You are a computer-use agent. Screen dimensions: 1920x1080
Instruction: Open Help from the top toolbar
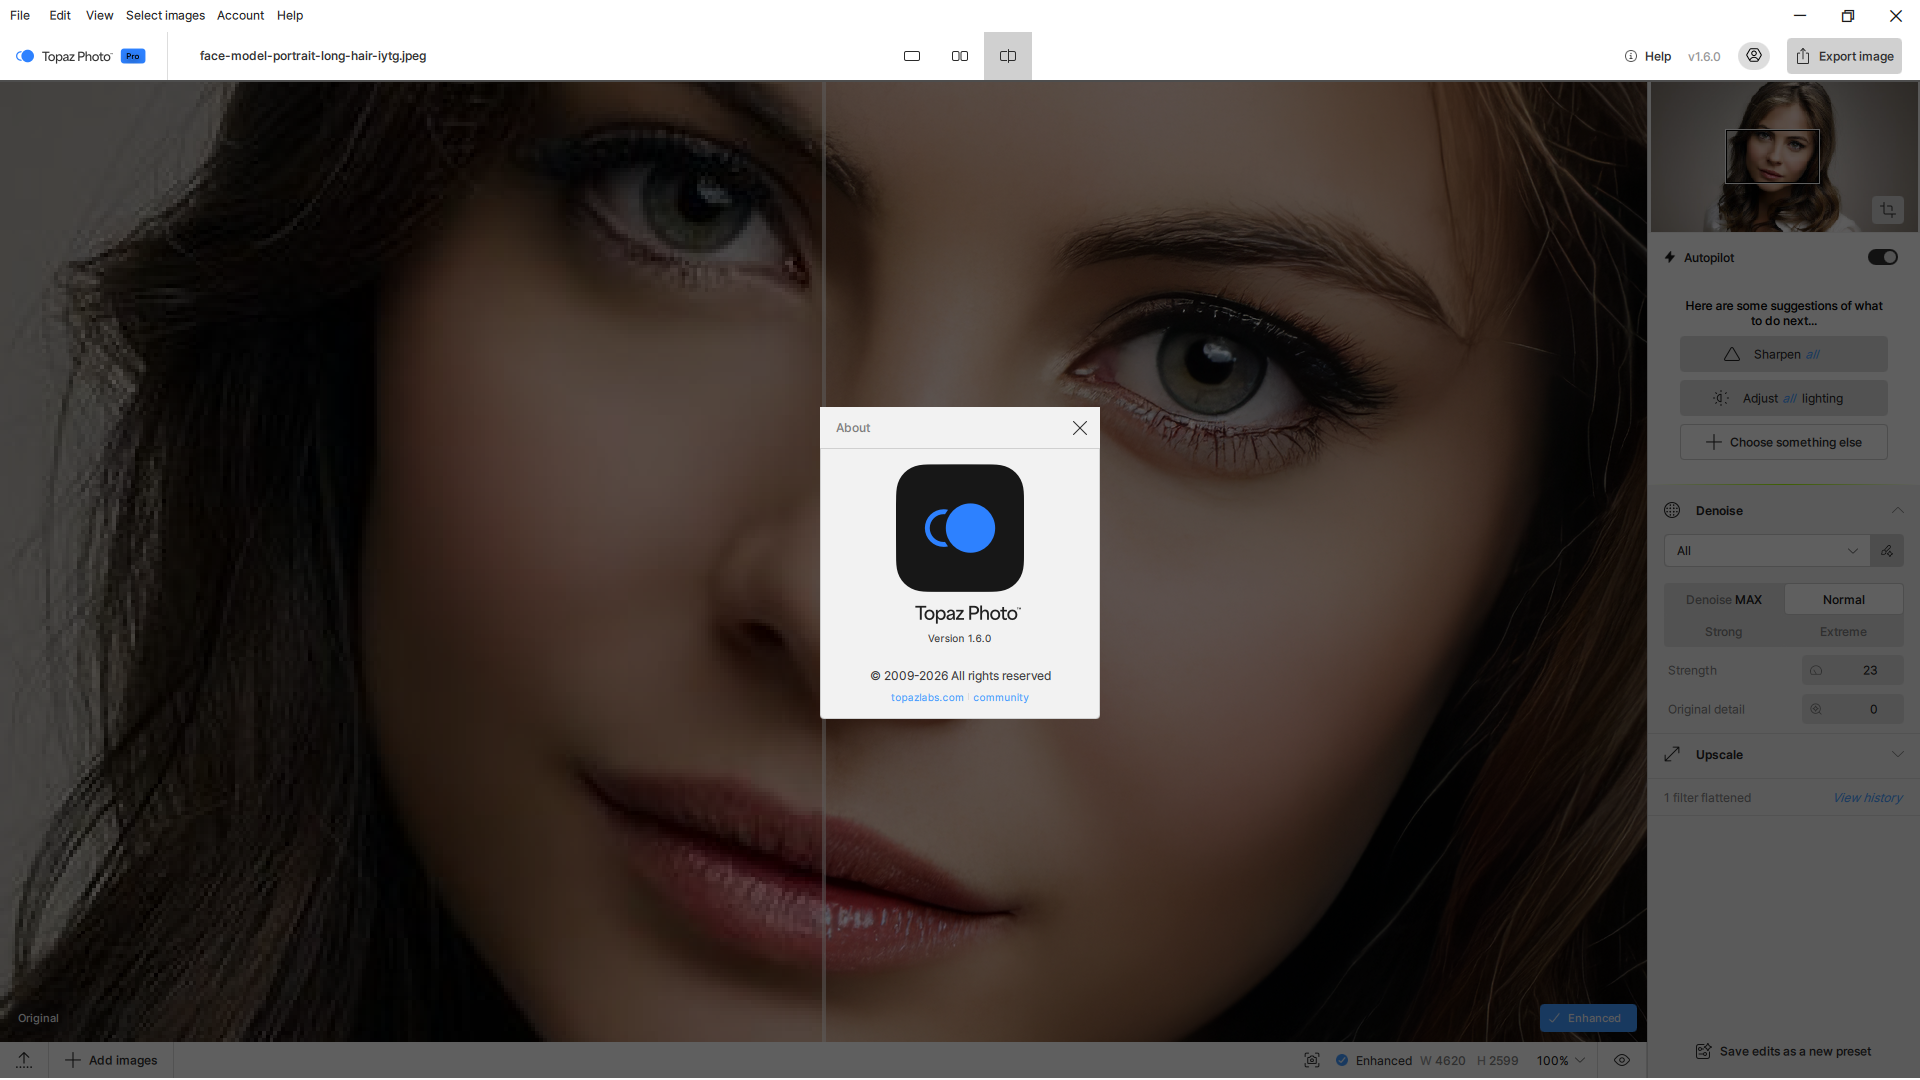coord(1648,56)
